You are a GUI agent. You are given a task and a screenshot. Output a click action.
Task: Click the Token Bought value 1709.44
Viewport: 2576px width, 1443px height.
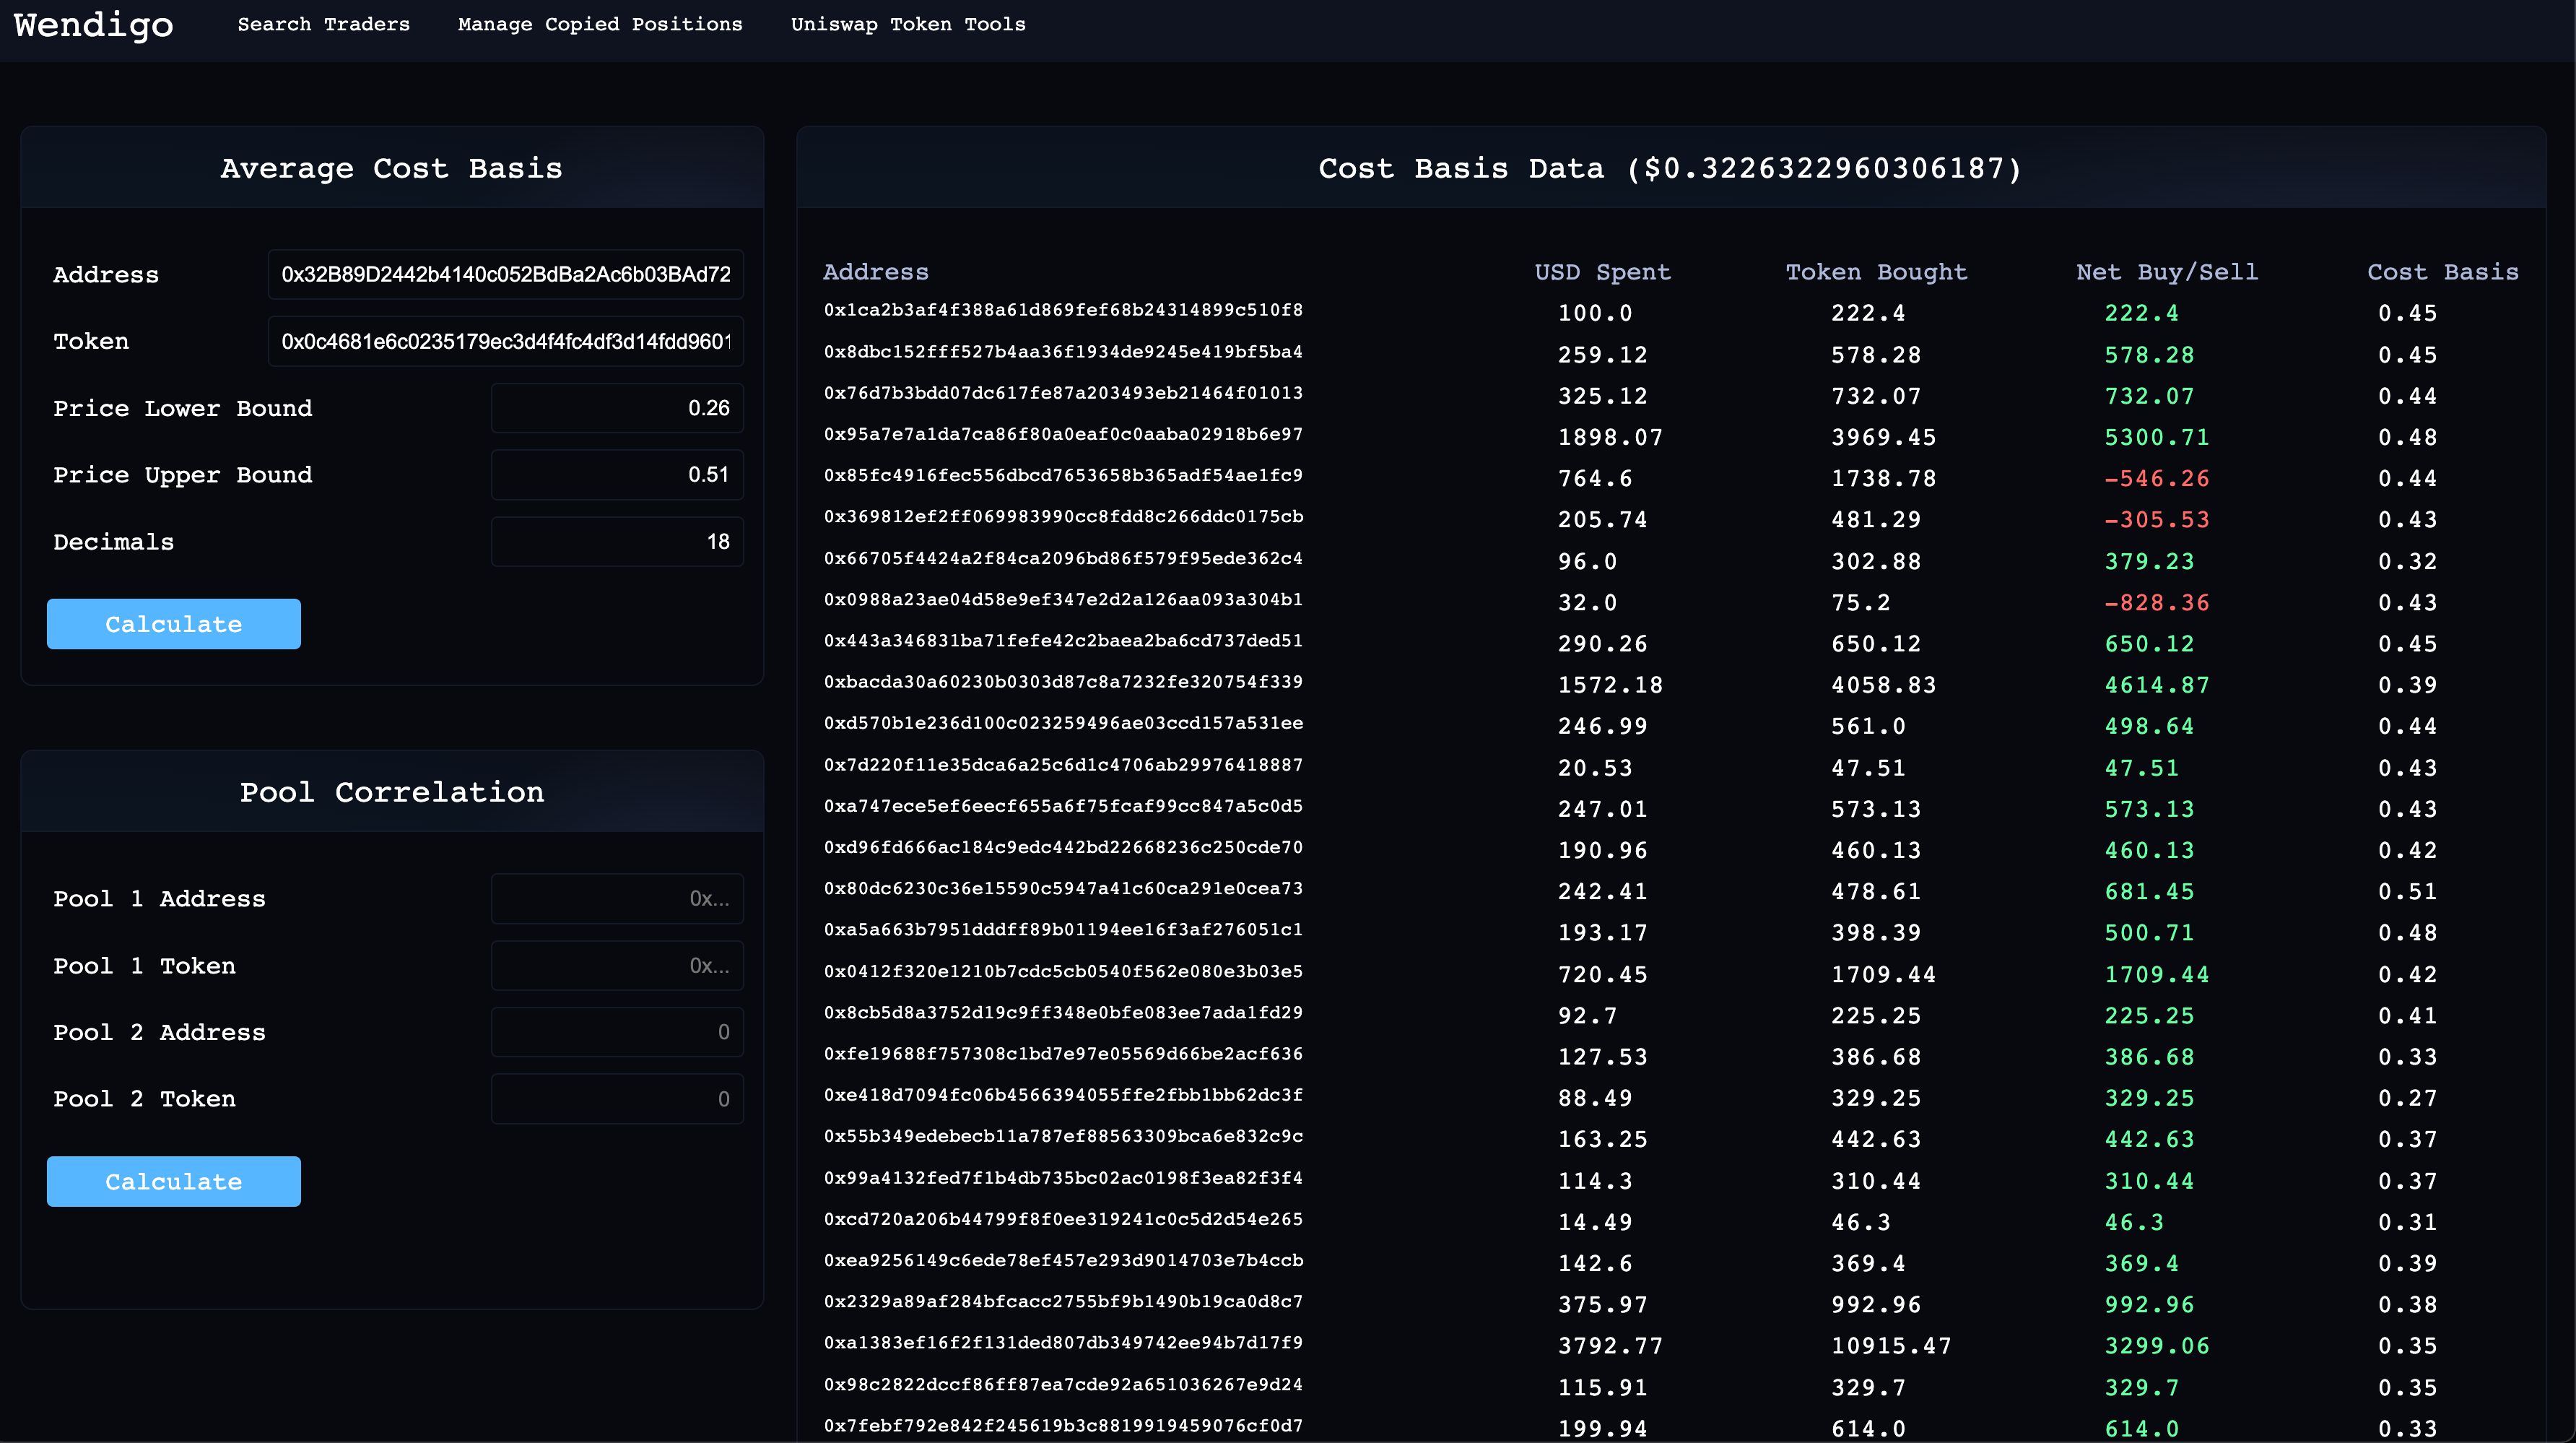[x=1884, y=974]
